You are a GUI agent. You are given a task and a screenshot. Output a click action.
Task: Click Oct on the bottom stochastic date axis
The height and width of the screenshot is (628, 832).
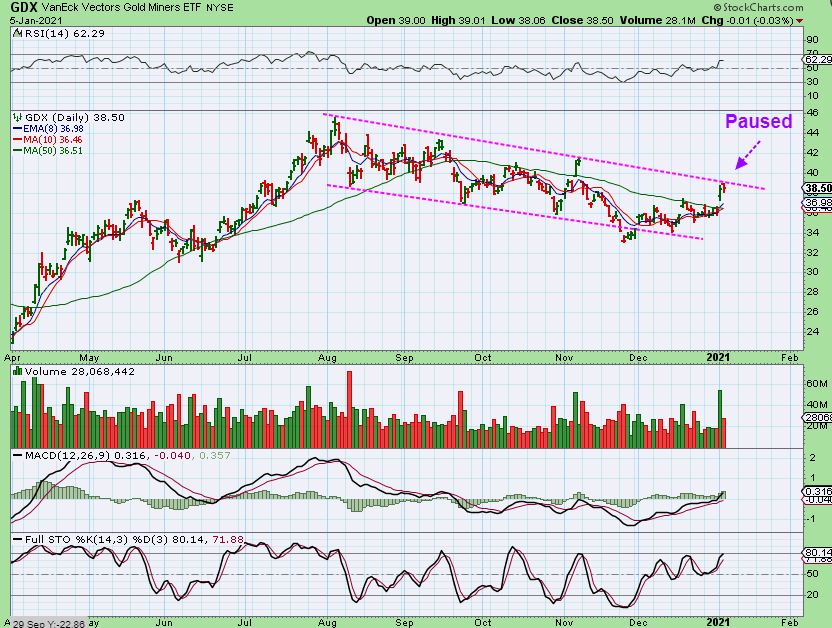click(x=482, y=622)
